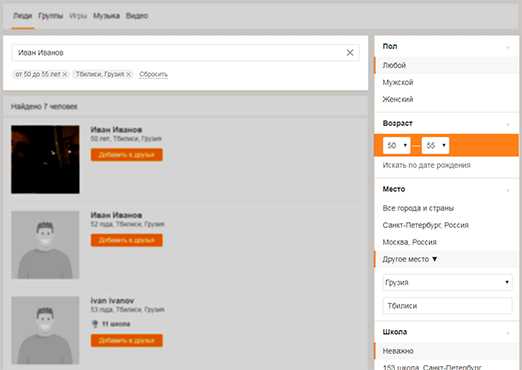Add Ivan Ivanov to friends
This screenshot has width=522, height=370.
pos(127,340)
